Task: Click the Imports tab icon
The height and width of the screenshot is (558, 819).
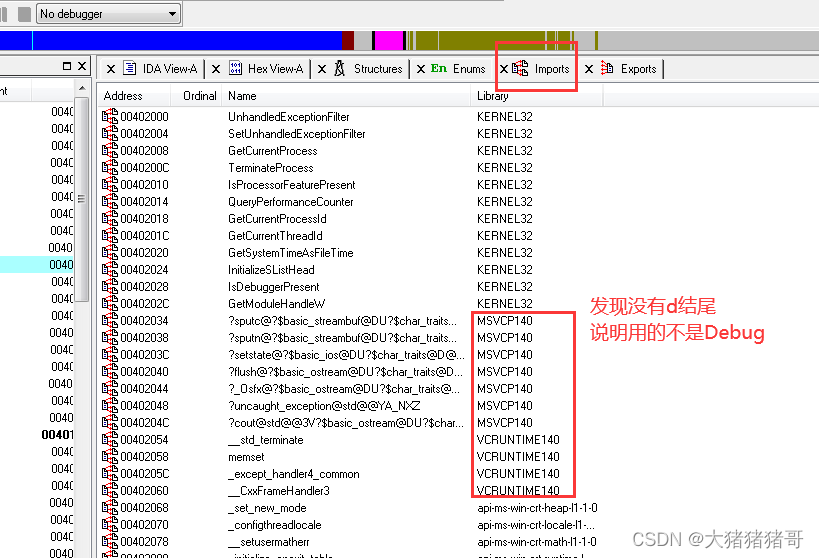Action: (x=520, y=68)
